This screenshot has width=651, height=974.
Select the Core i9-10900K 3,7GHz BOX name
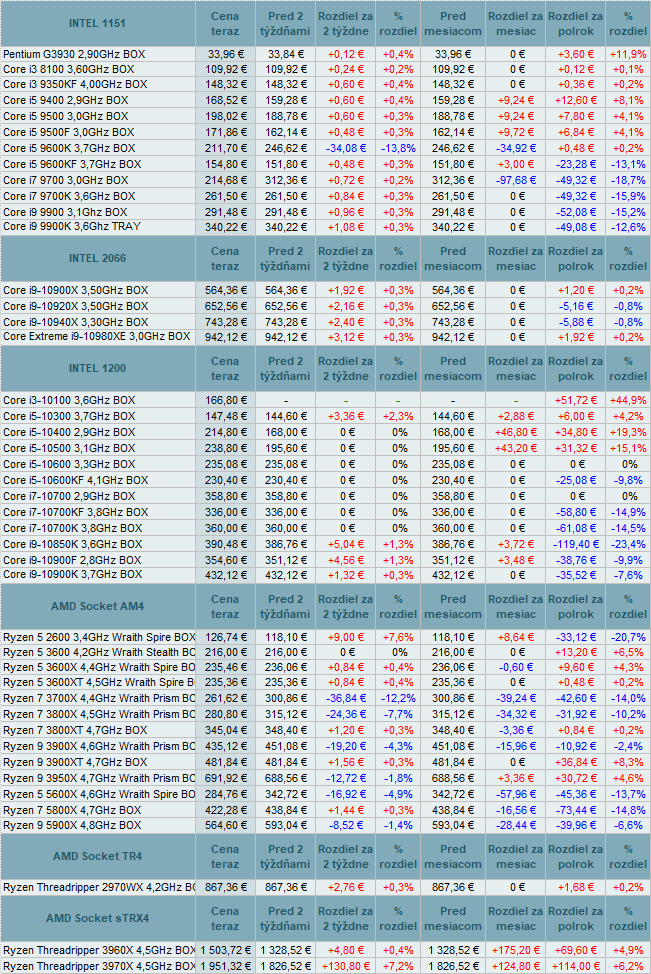coord(72,575)
